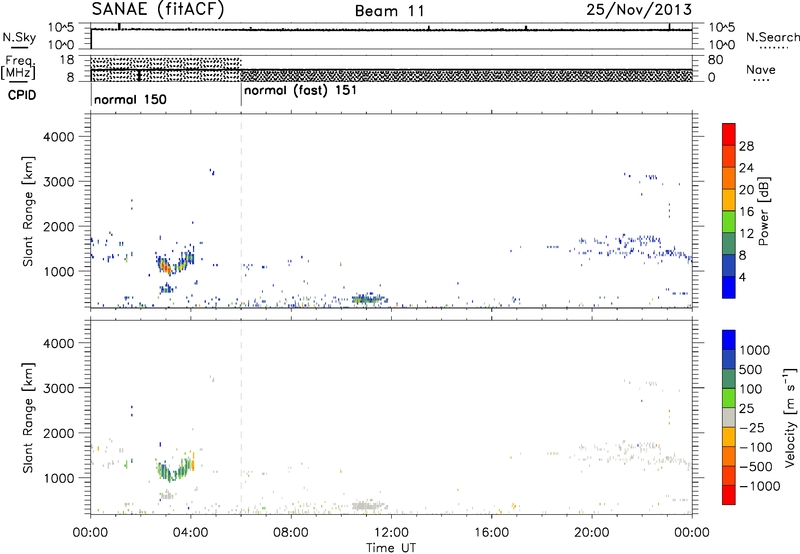Click the 'normal (fast) 151' CPID annotation
800x554 pixels.
pos(300,91)
